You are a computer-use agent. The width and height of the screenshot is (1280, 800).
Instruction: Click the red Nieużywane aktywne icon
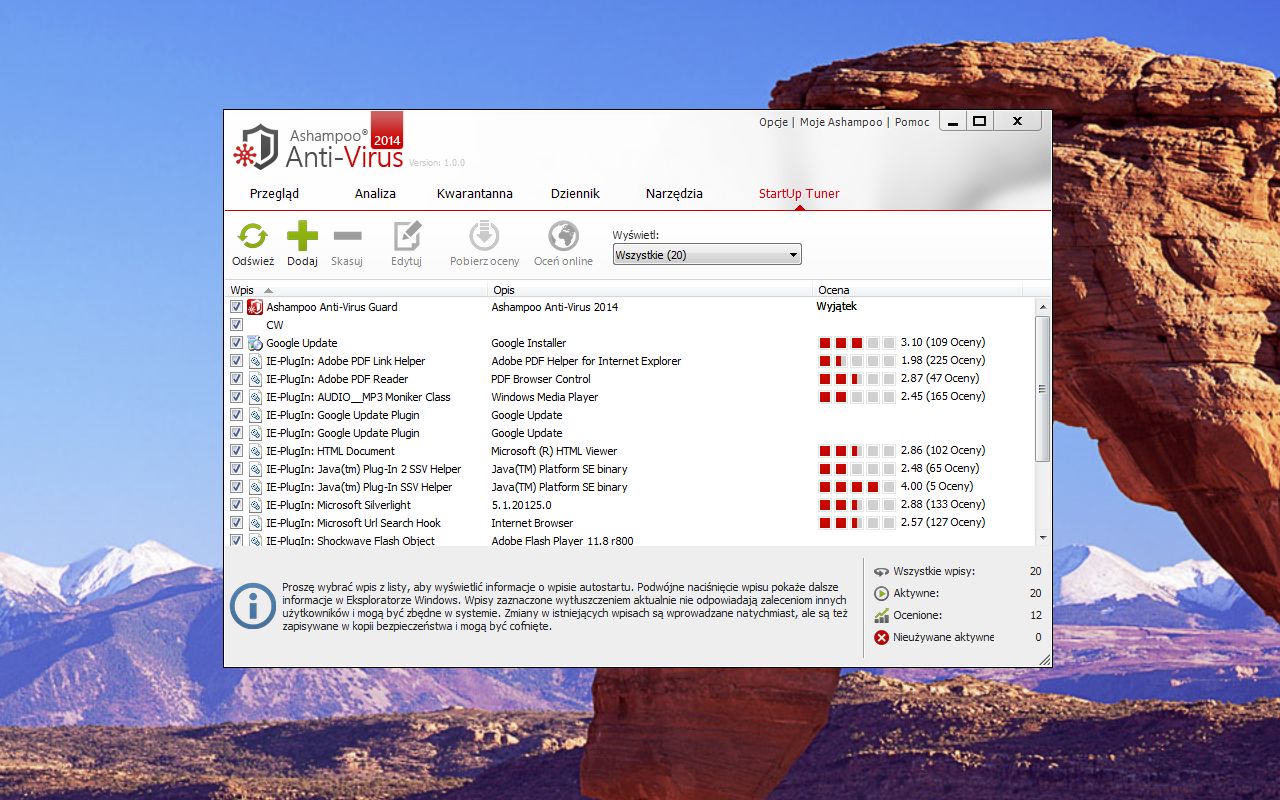coord(881,637)
